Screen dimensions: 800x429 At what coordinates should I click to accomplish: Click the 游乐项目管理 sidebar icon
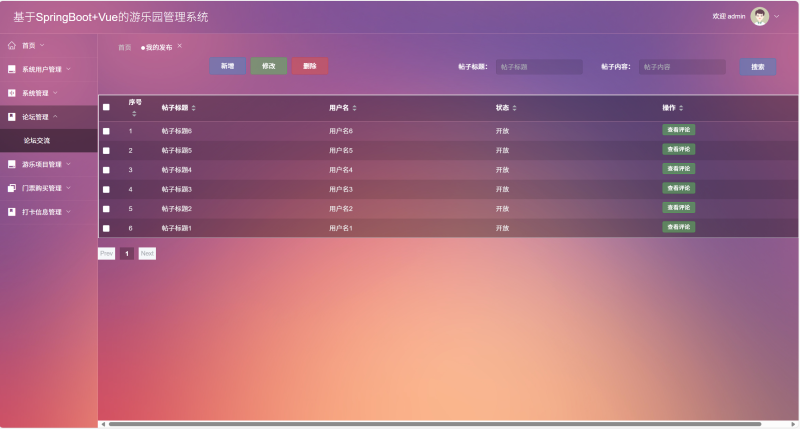[x=12, y=164]
